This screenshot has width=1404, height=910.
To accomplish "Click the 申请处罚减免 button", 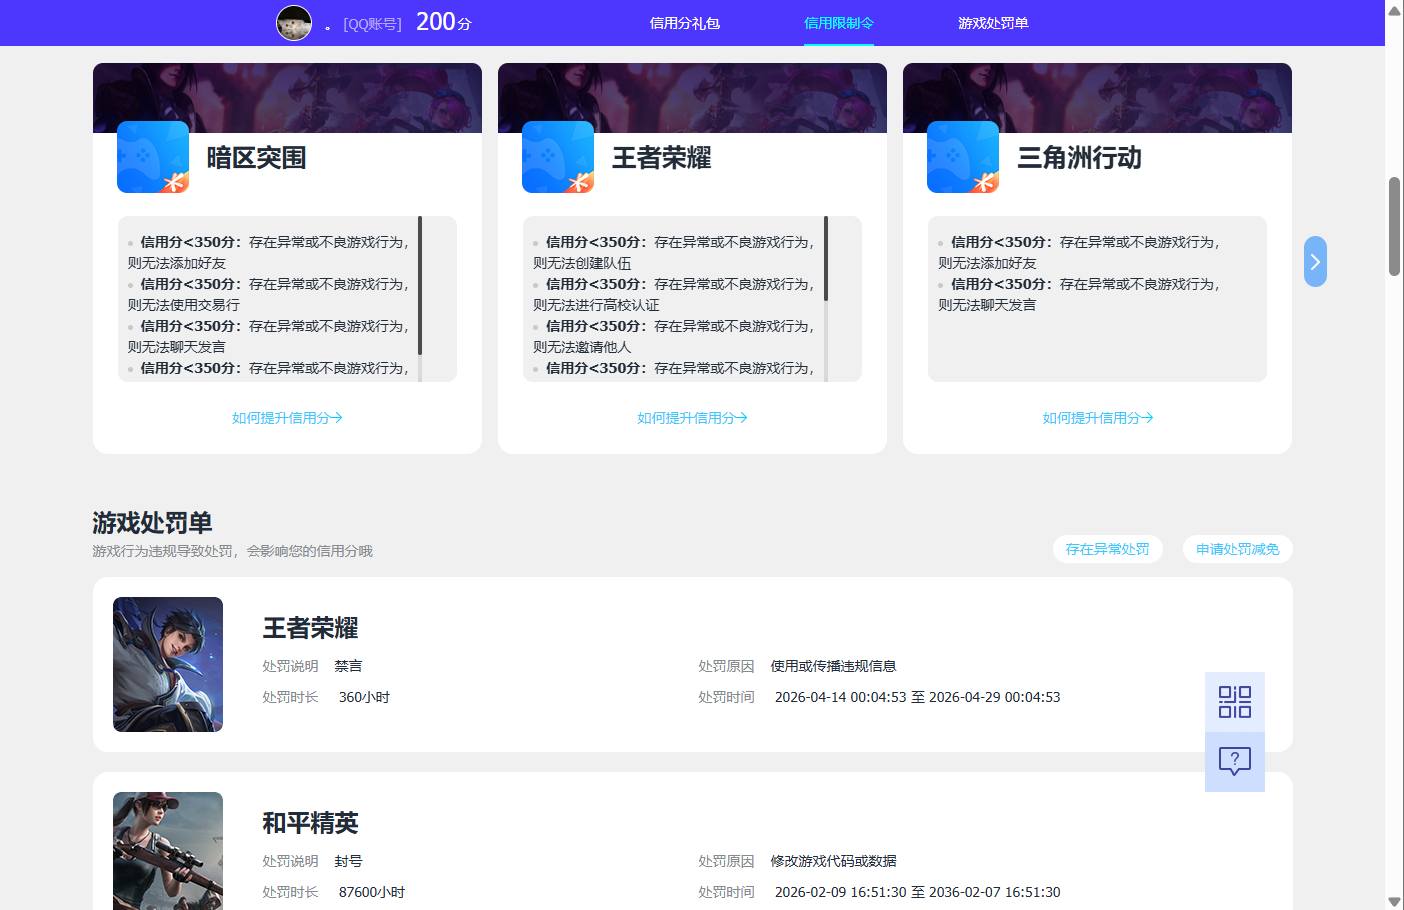I will 1238,549.
